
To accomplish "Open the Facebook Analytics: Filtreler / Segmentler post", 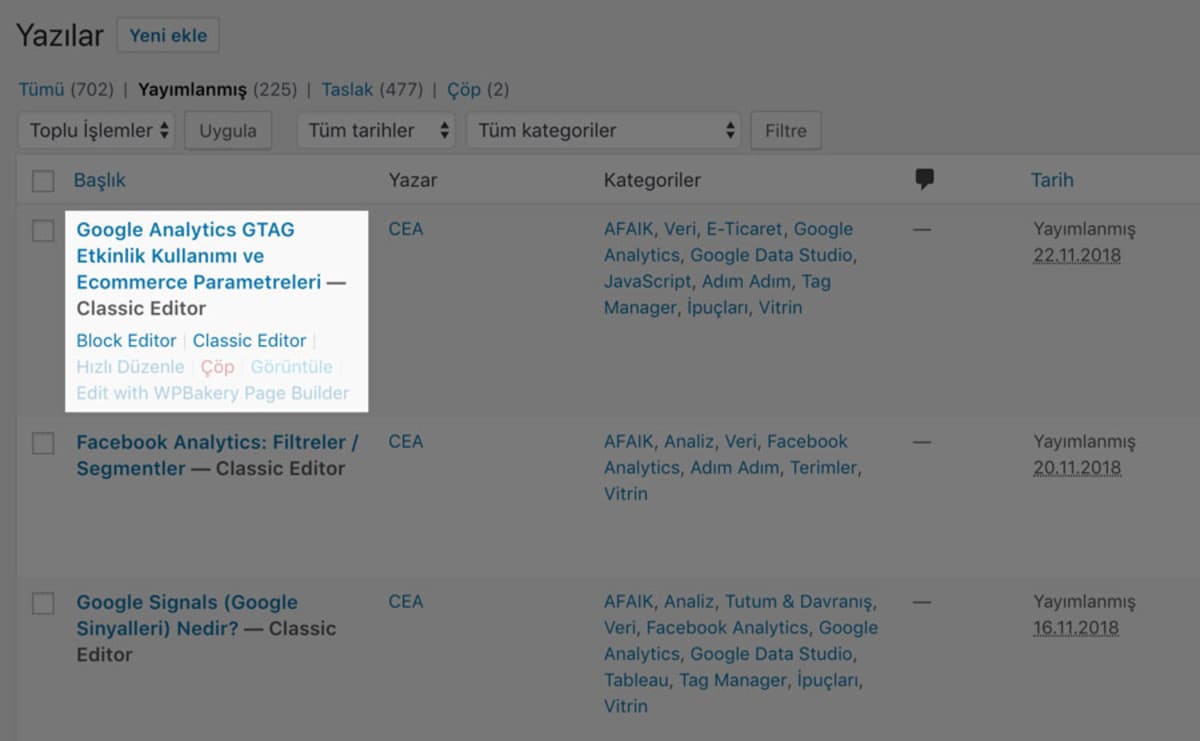I will click(217, 455).
